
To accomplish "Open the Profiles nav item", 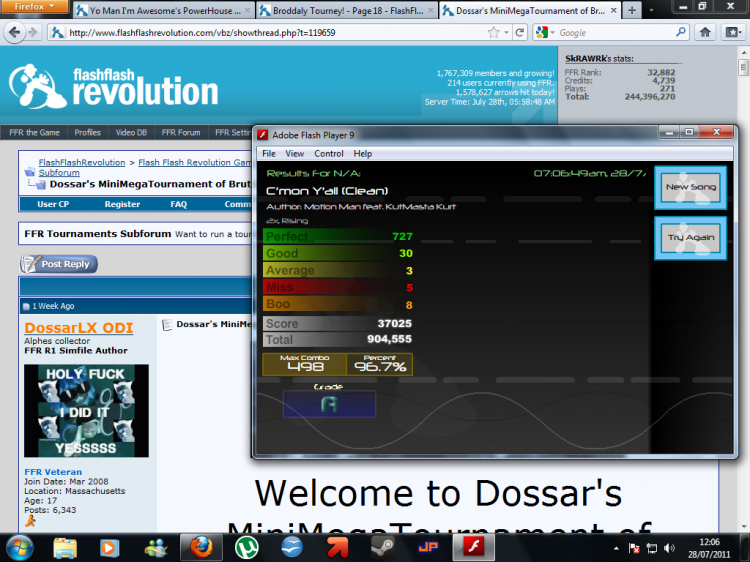I will (88, 132).
